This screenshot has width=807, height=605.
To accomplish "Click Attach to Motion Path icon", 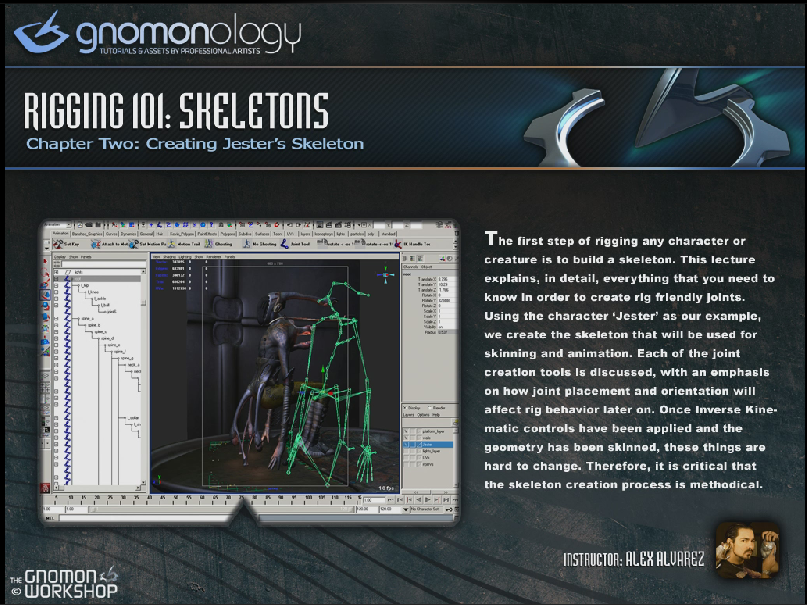I will [95, 244].
